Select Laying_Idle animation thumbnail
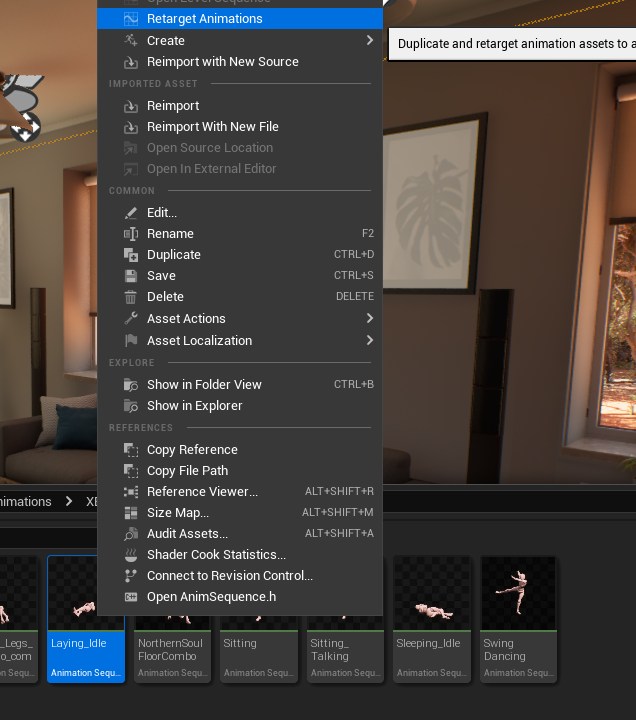 pyautogui.click(x=86, y=619)
